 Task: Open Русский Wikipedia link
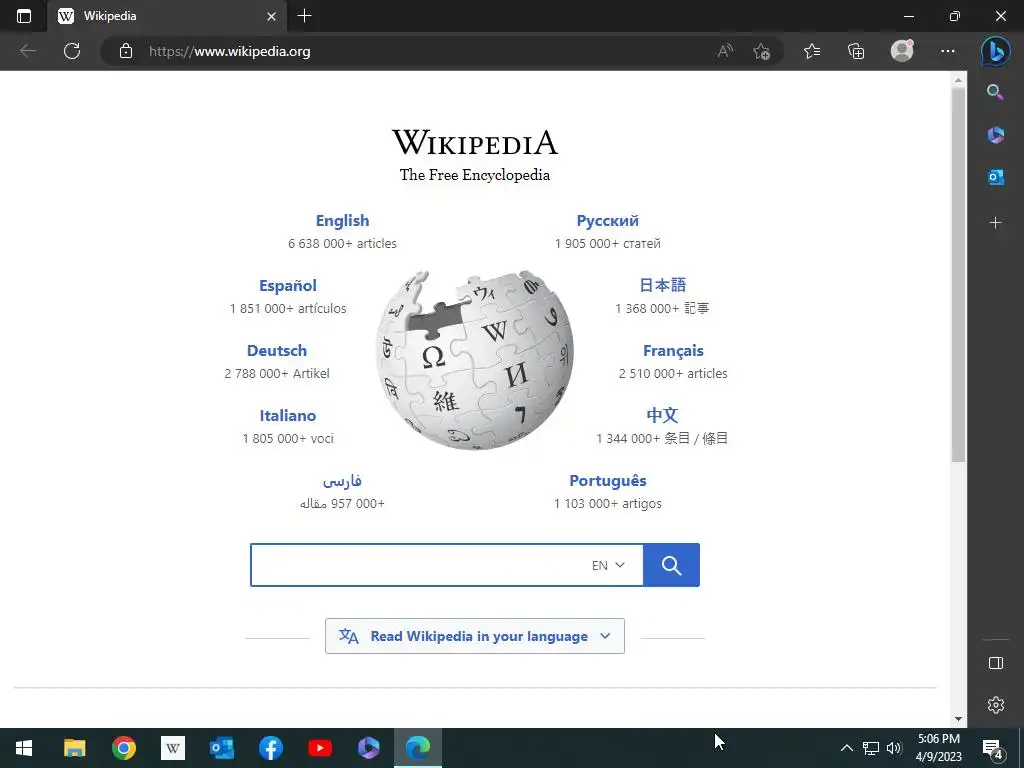pos(607,221)
